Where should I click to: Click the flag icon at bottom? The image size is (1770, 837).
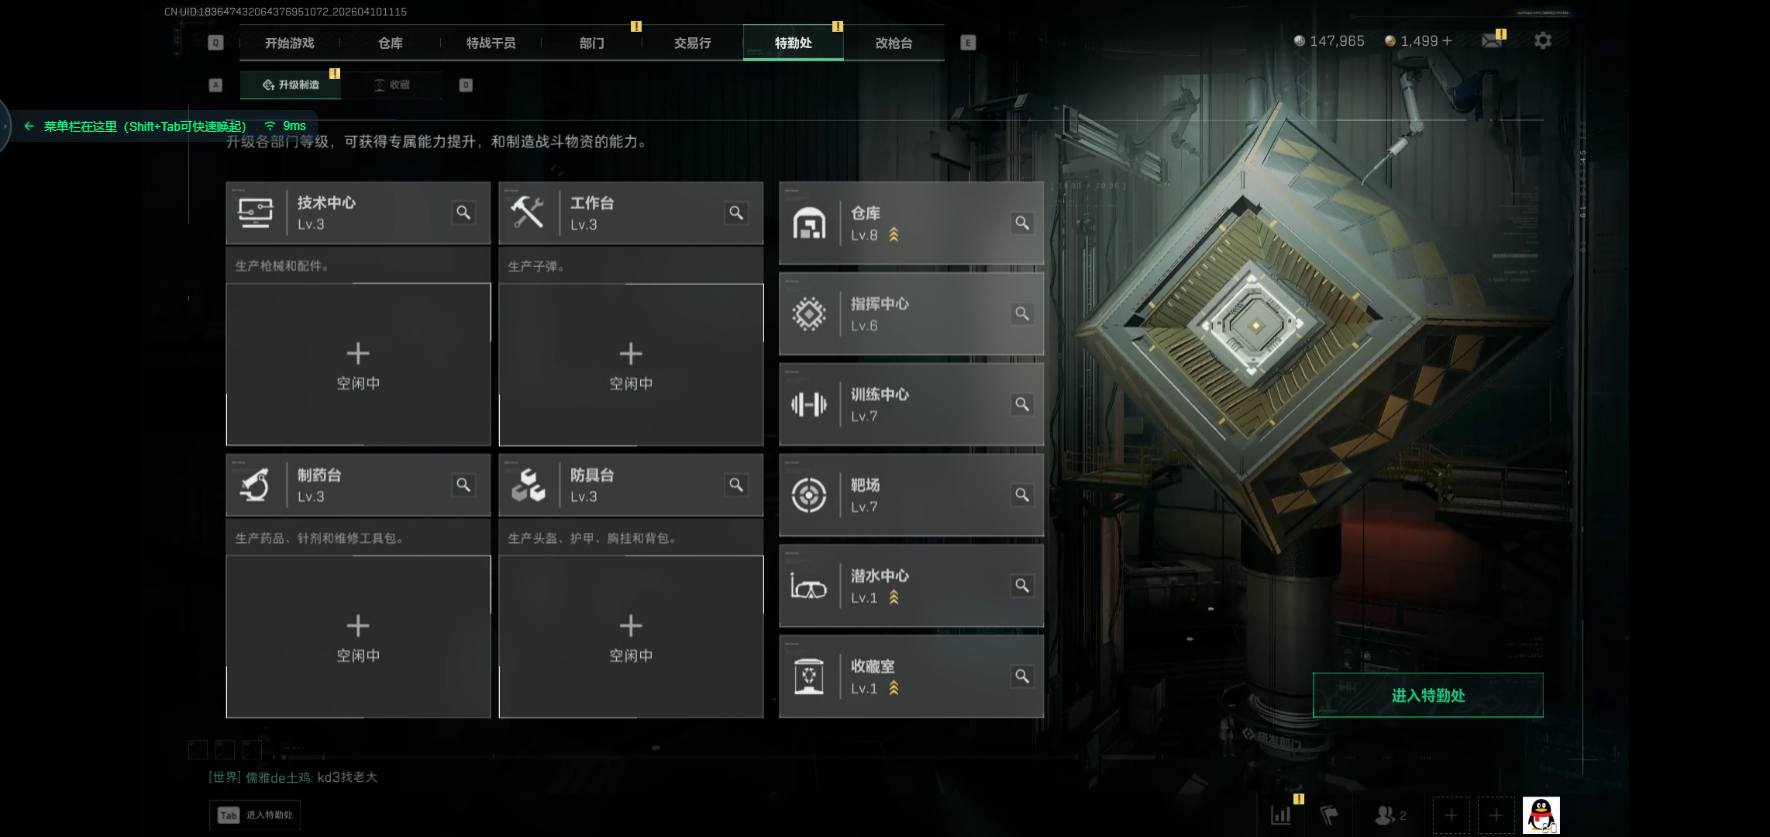pos(1329,815)
